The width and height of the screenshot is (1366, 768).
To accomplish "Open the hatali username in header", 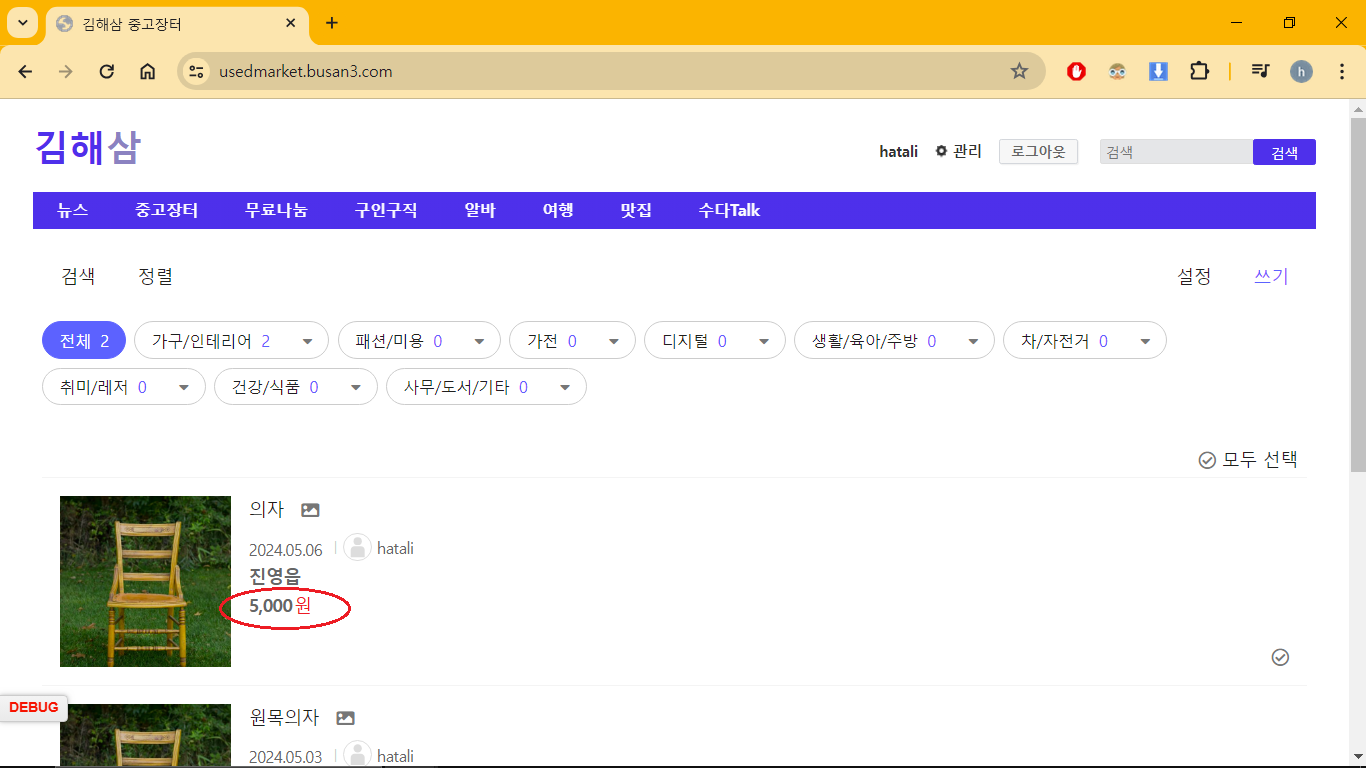I will [x=898, y=152].
